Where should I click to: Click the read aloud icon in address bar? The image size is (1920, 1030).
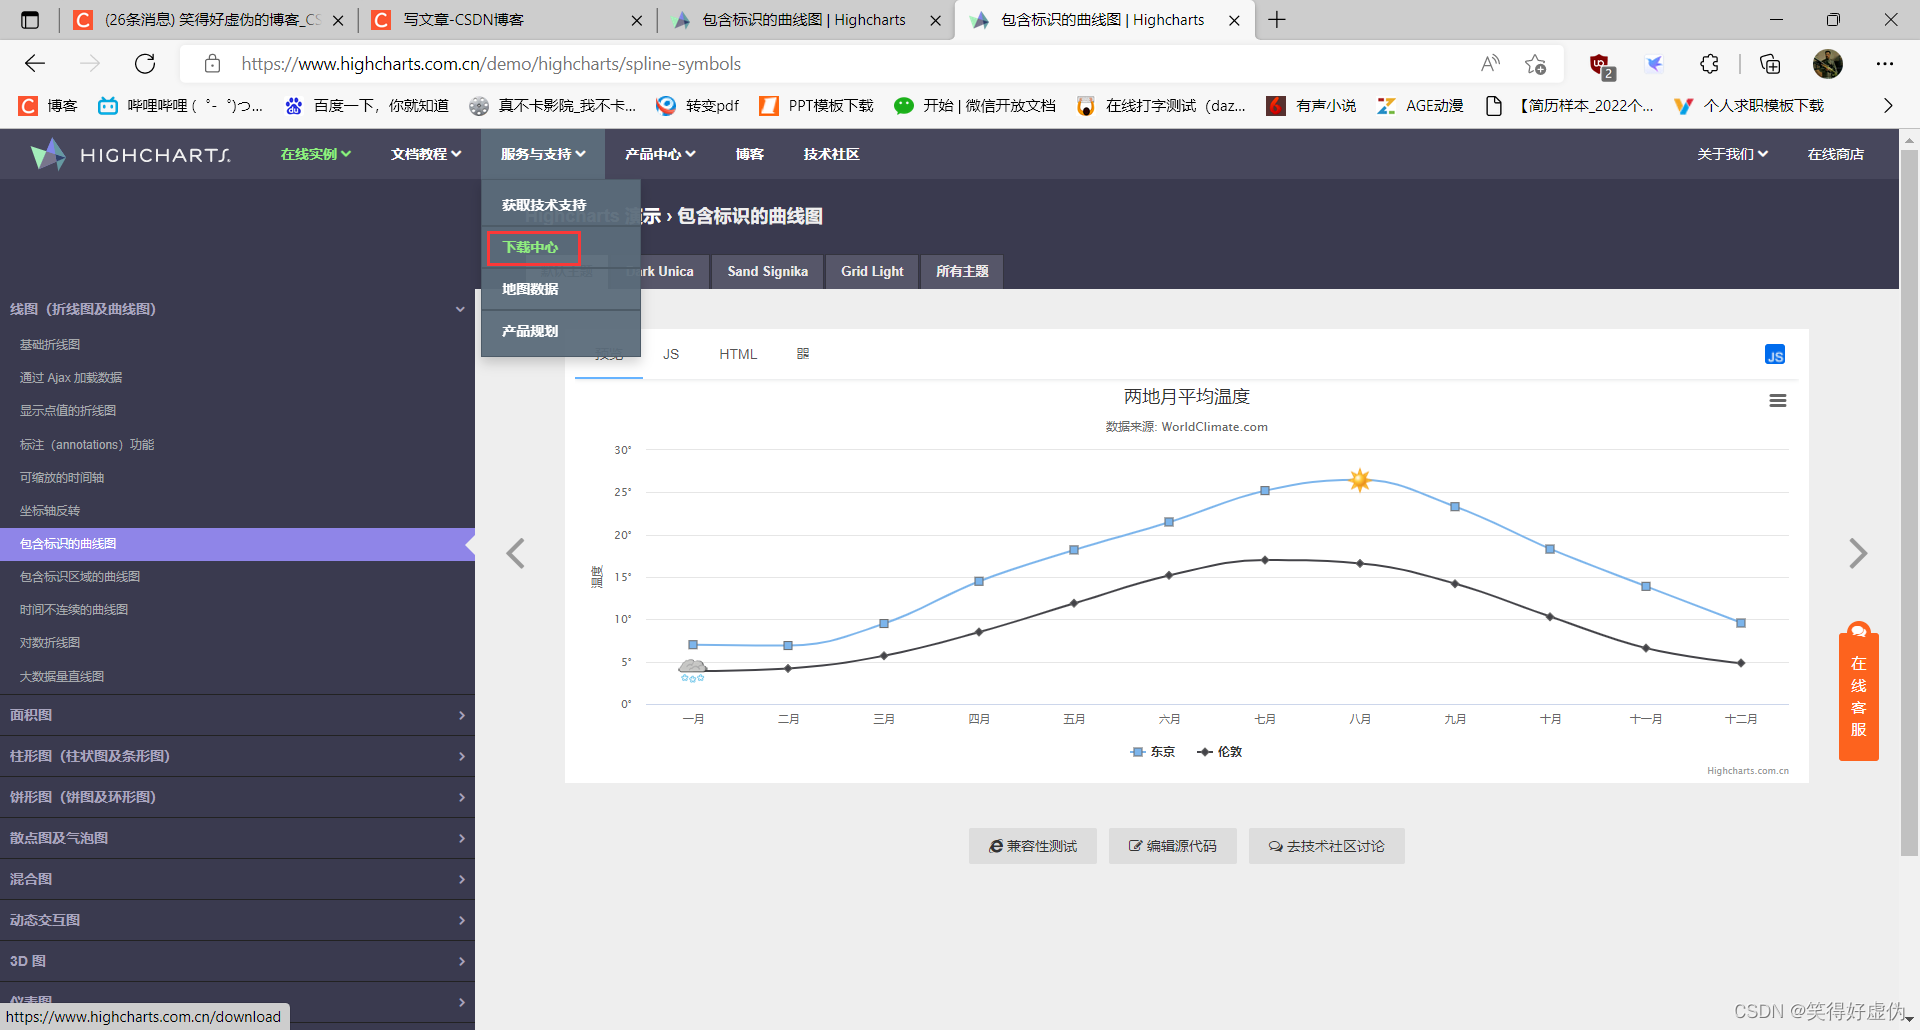1490,64
